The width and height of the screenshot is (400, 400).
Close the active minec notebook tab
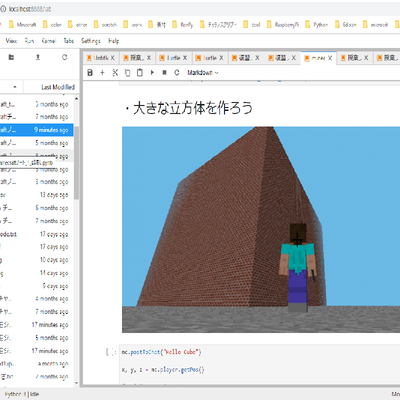[330, 58]
